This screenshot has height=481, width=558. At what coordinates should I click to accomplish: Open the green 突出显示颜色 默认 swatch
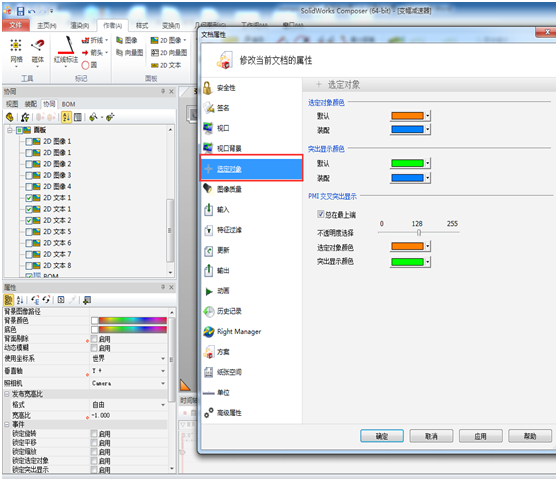(410, 163)
